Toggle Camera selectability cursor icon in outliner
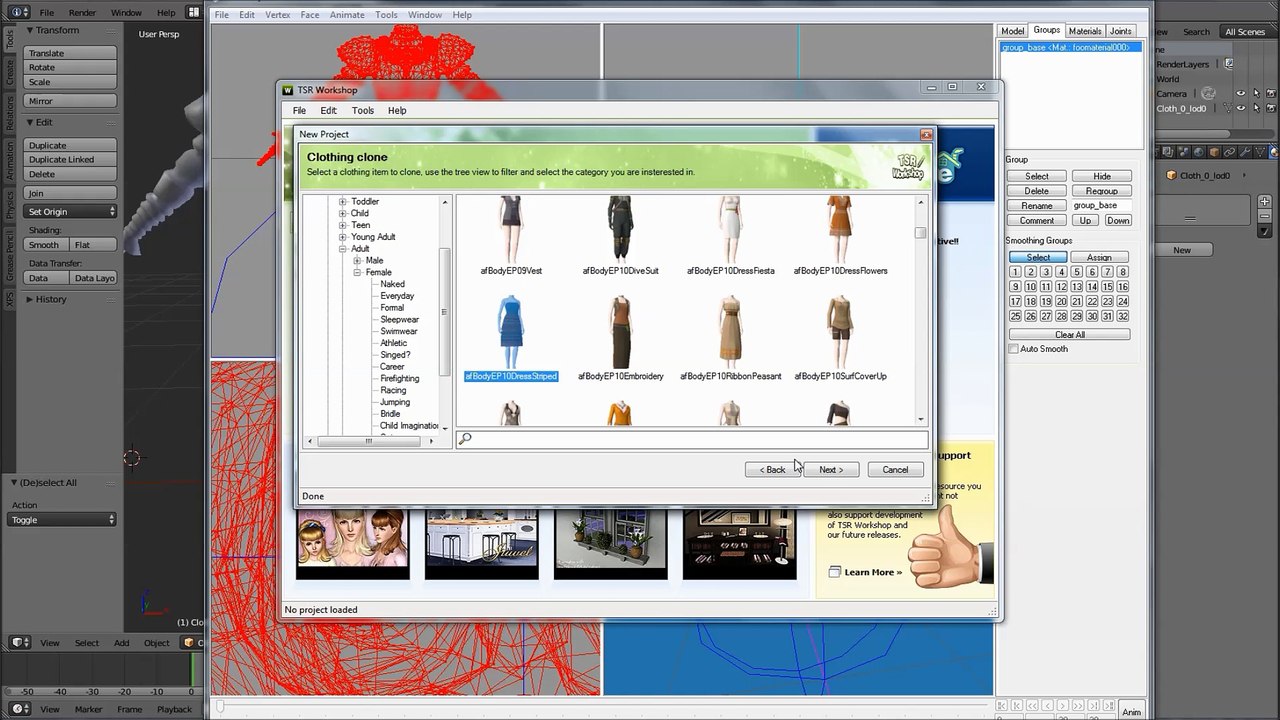The width and height of the screenshot is (1280, 720). (x=1257, y=93)
